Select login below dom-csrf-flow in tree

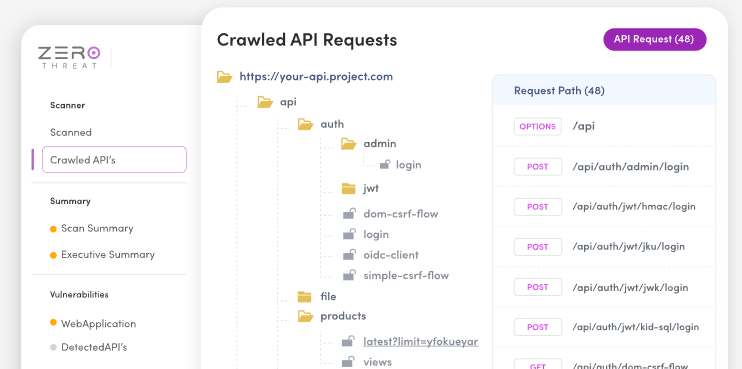[376, 235]
